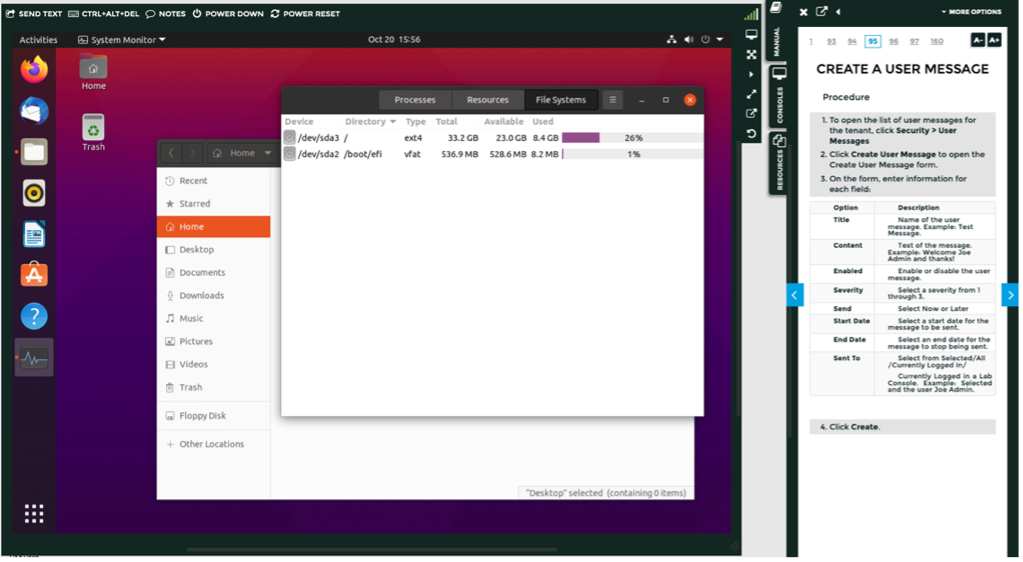Open System Monitor app menu in top bar
Screen dimensions: 1023x562
click(x=122, y=40)
